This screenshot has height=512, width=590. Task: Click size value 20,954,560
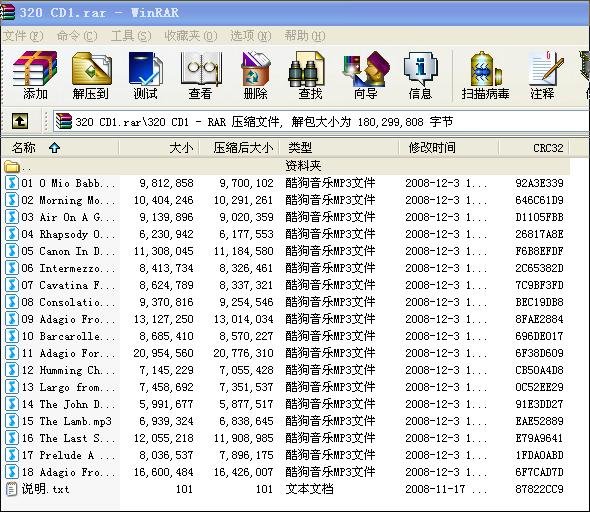coord(163,353)
